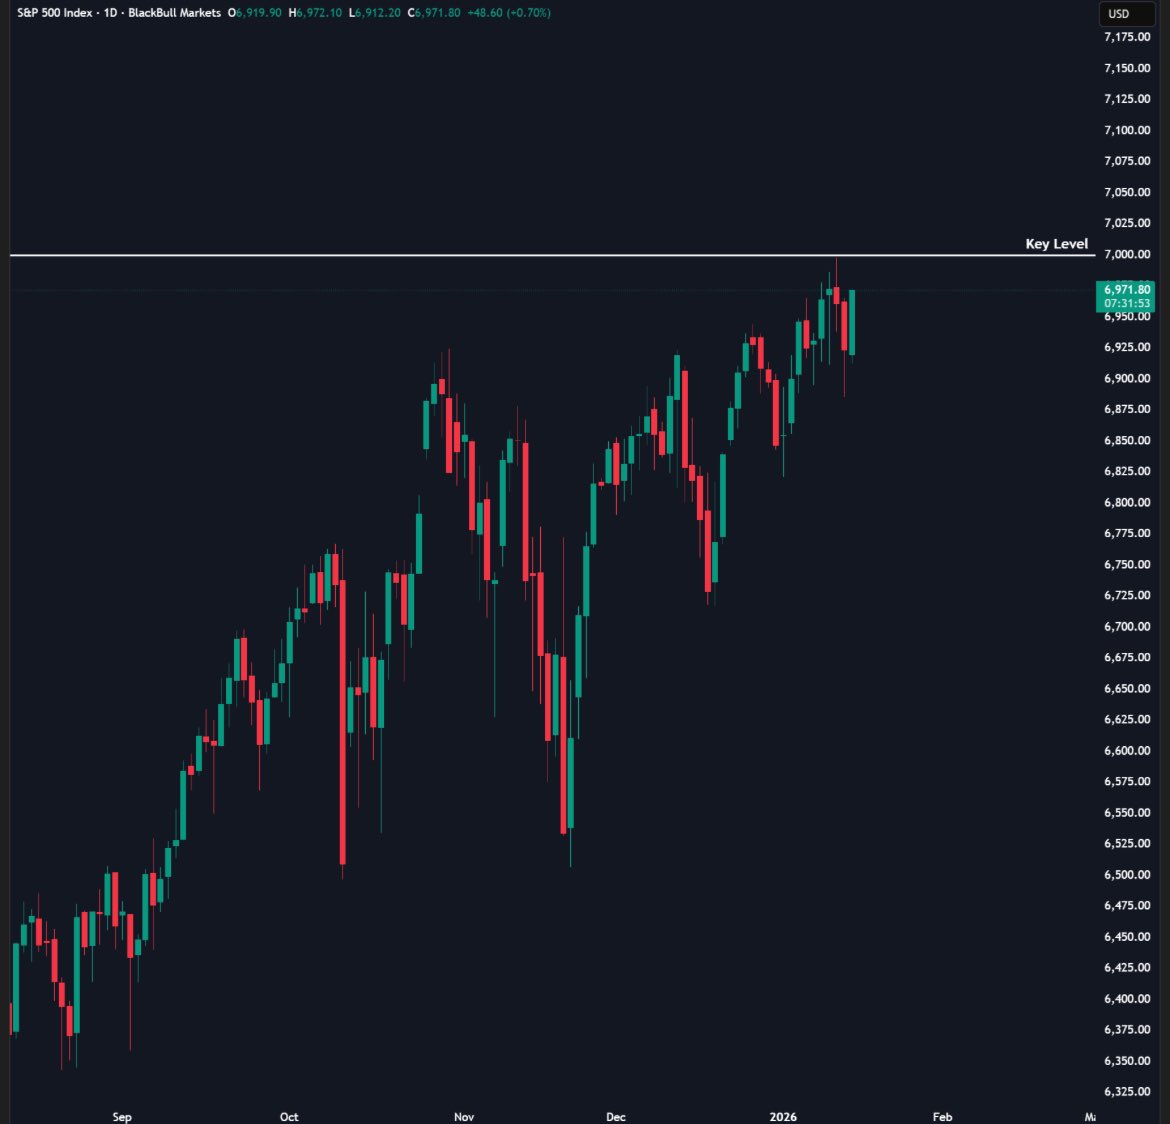Click the current price tag 6,971.80
Viewport: 1170px width, 1124px height.
tap(1125, 290)
